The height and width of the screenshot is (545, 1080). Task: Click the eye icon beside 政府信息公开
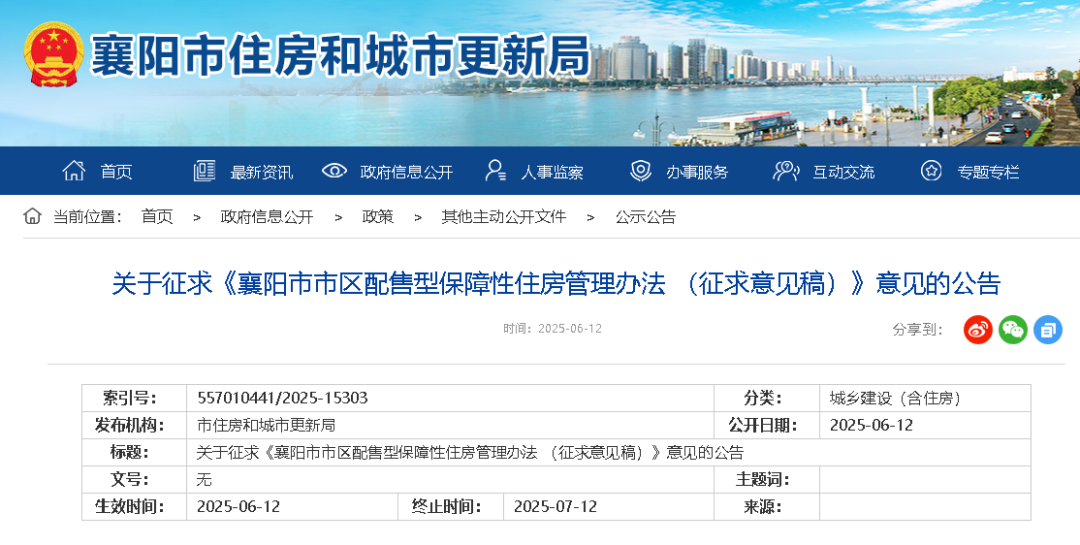tap(334, 170)
